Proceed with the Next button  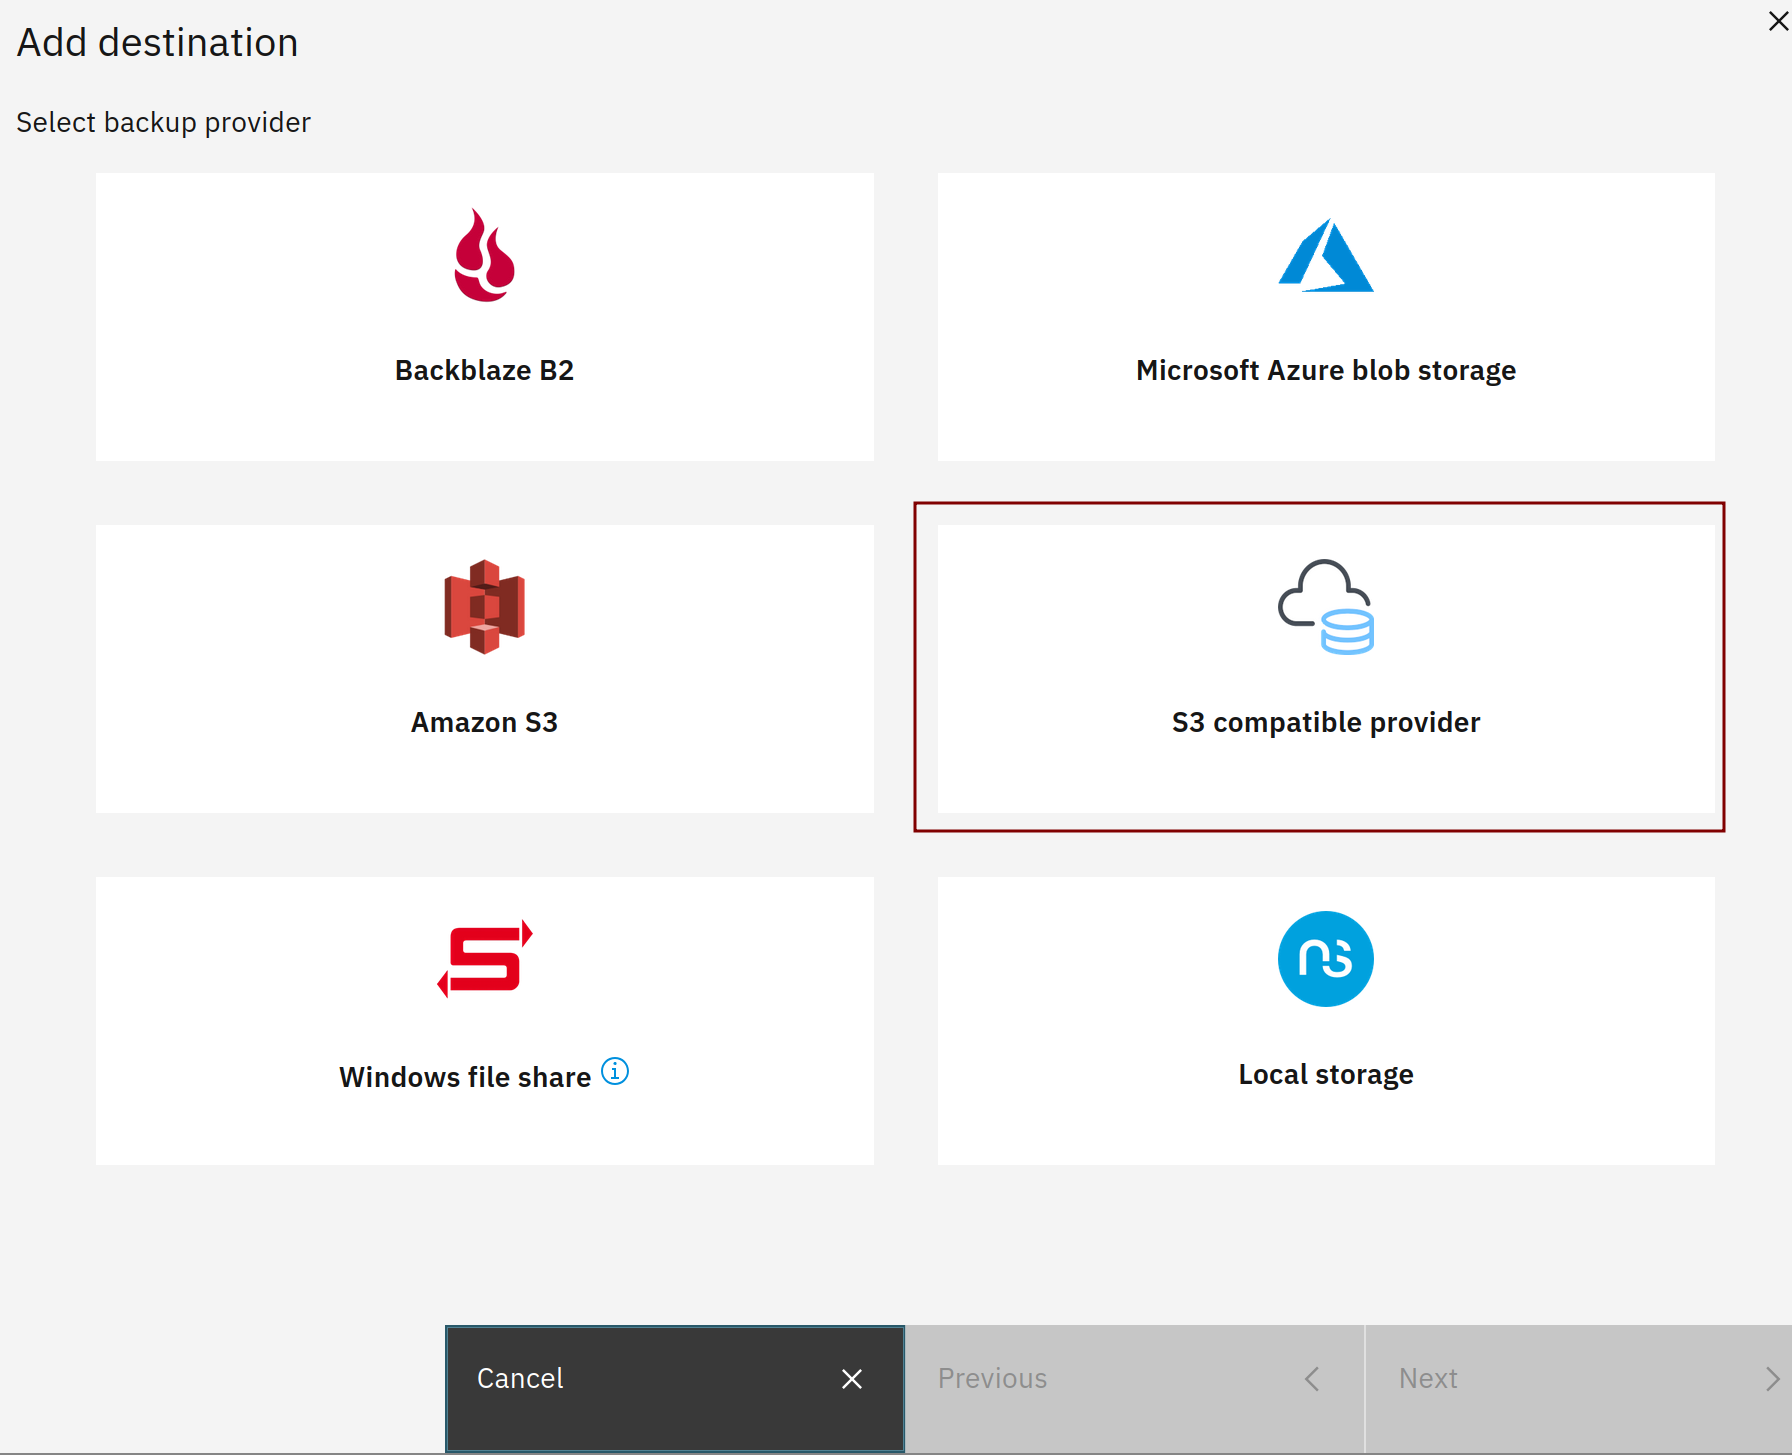pyautogui.click(x=1579, y=1389)
